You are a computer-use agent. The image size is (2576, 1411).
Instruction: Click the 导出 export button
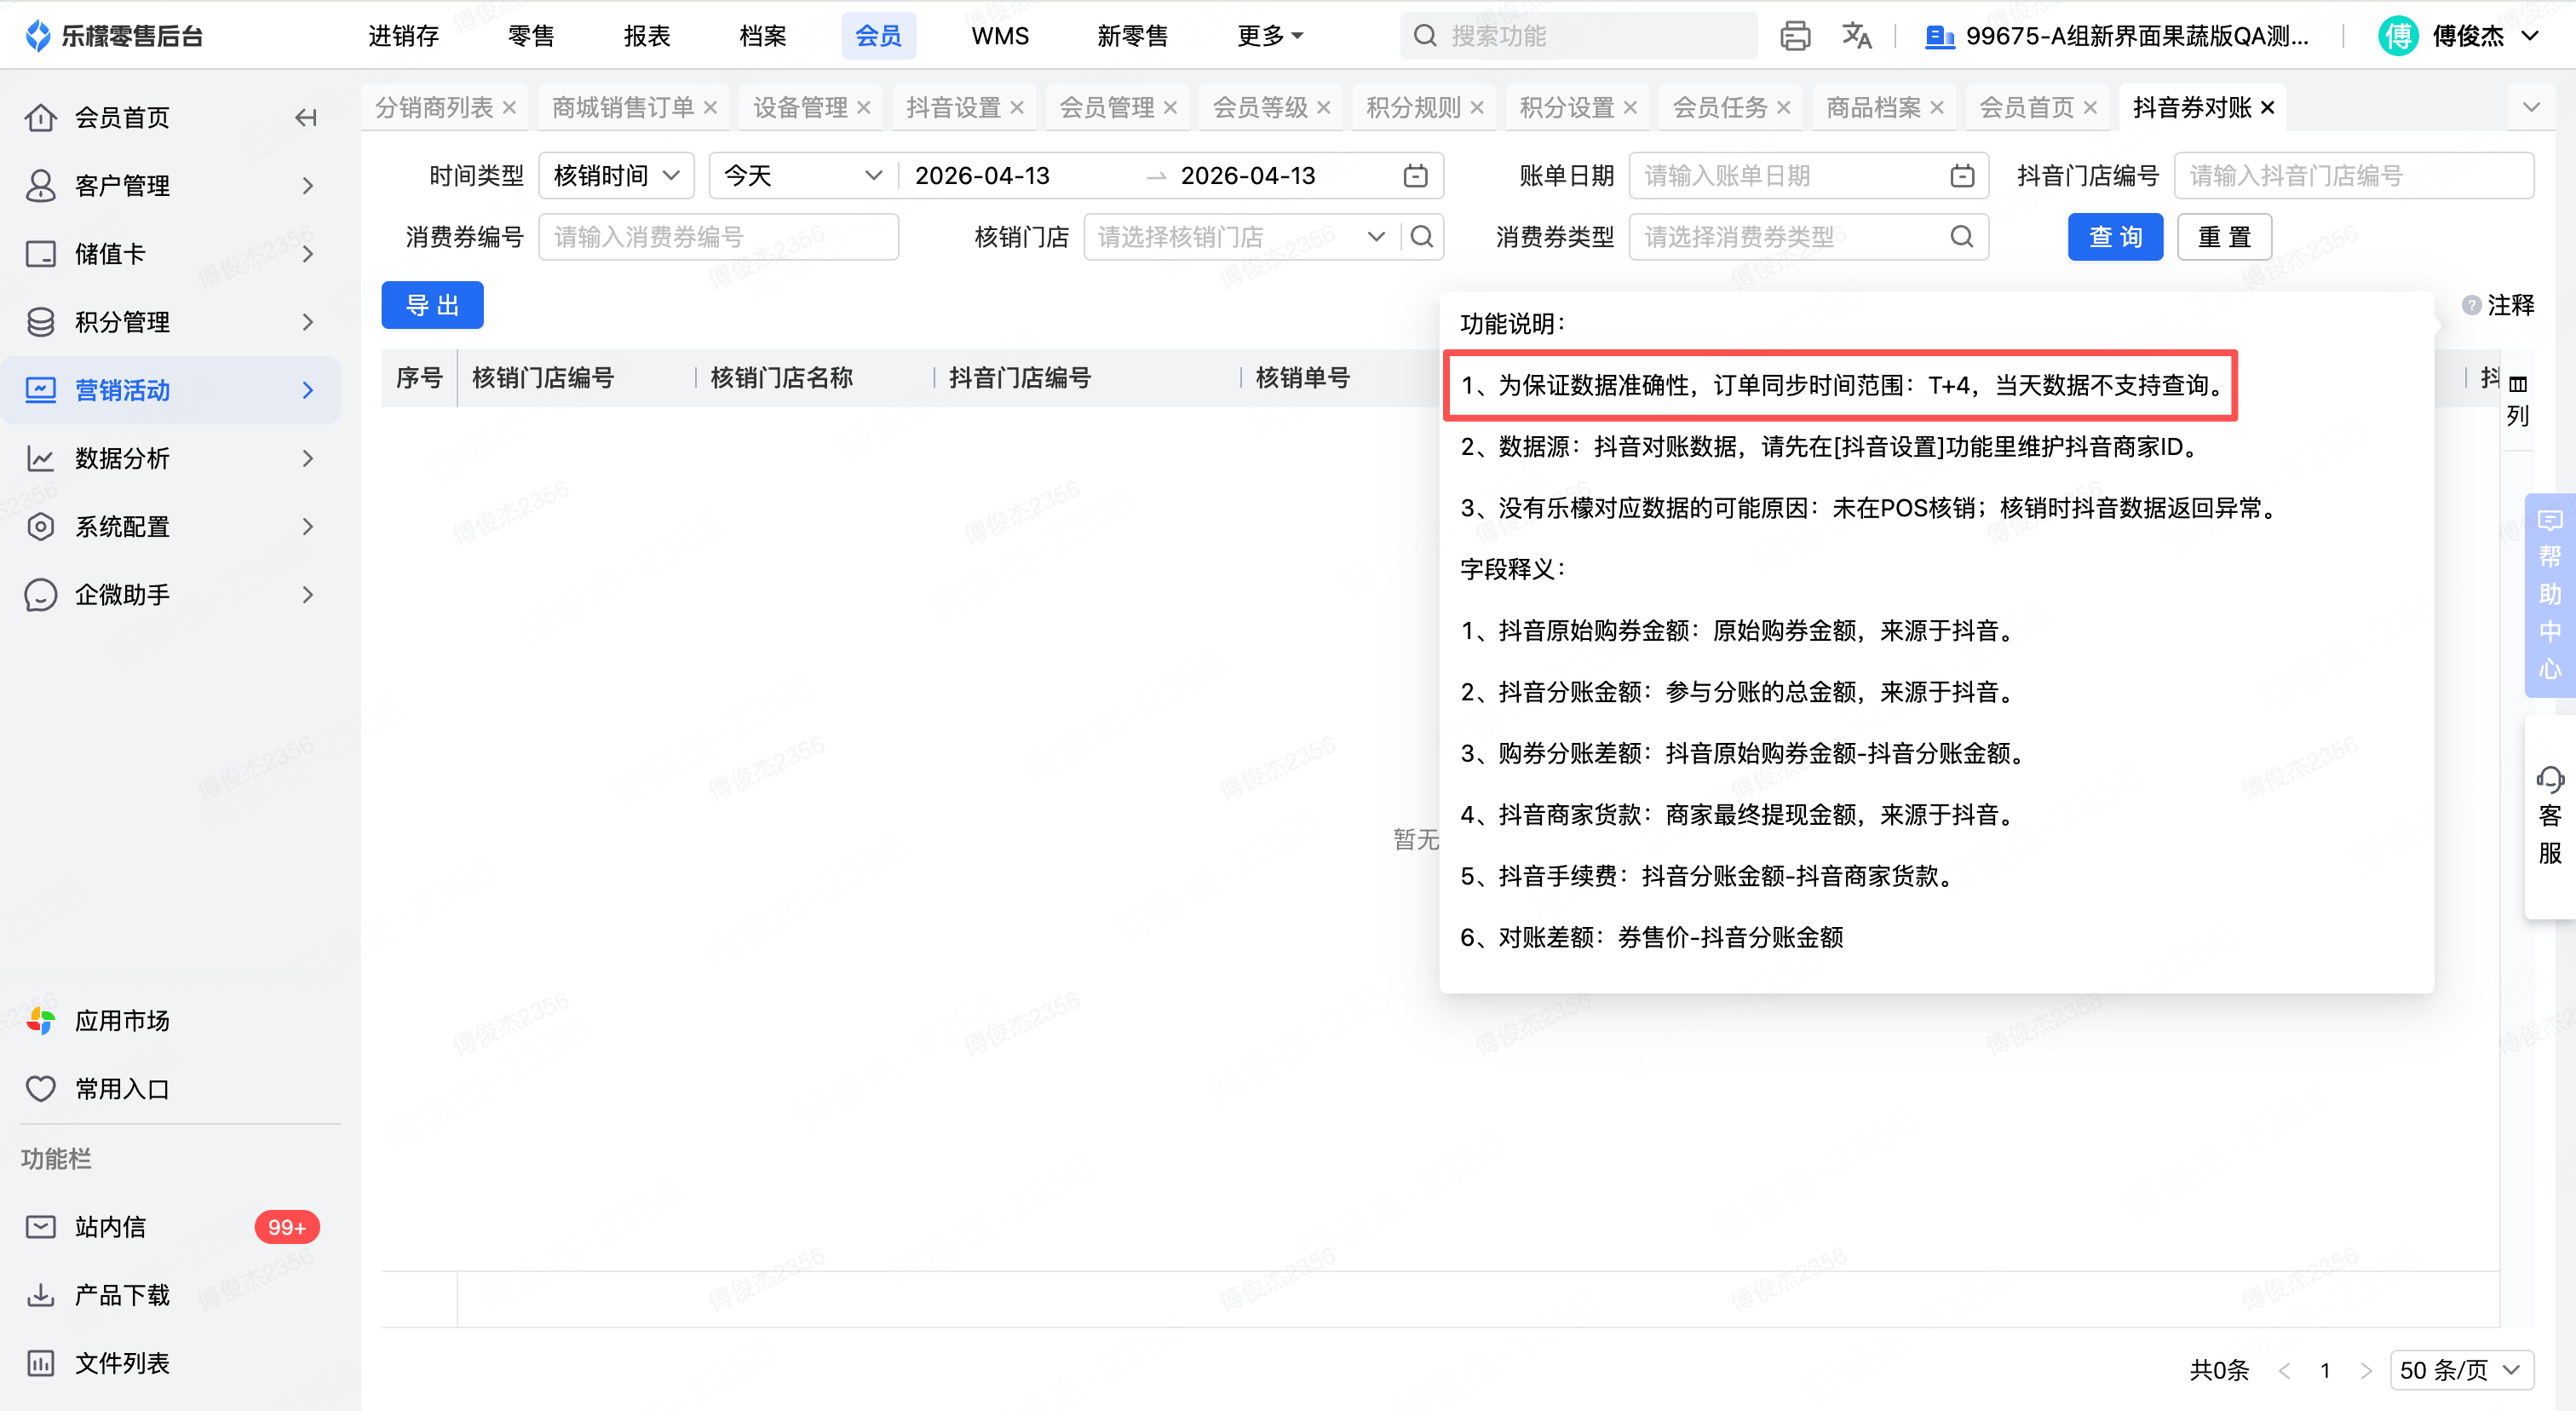click(x=432, y=305)
